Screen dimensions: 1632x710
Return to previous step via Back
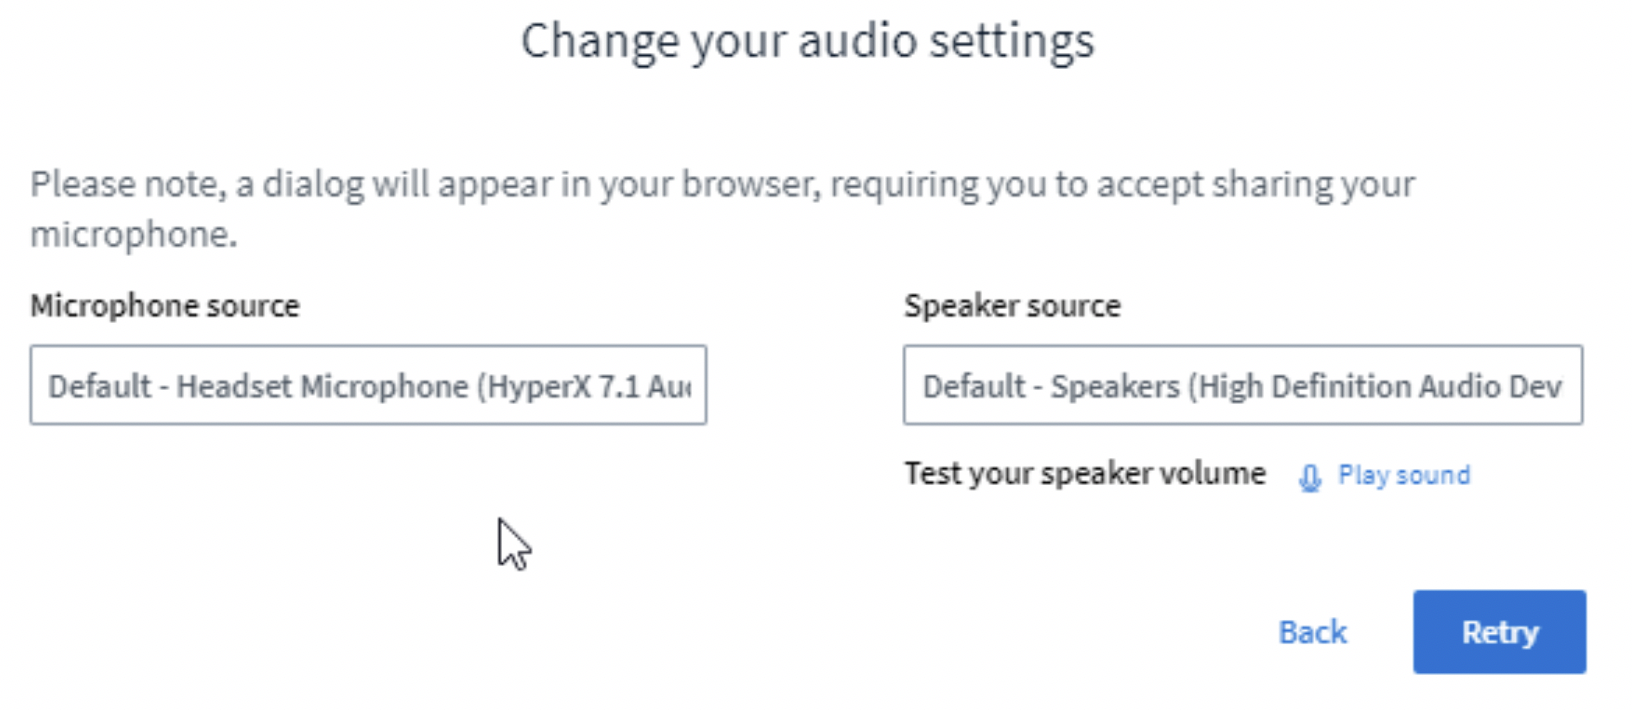pos(1313,632)
